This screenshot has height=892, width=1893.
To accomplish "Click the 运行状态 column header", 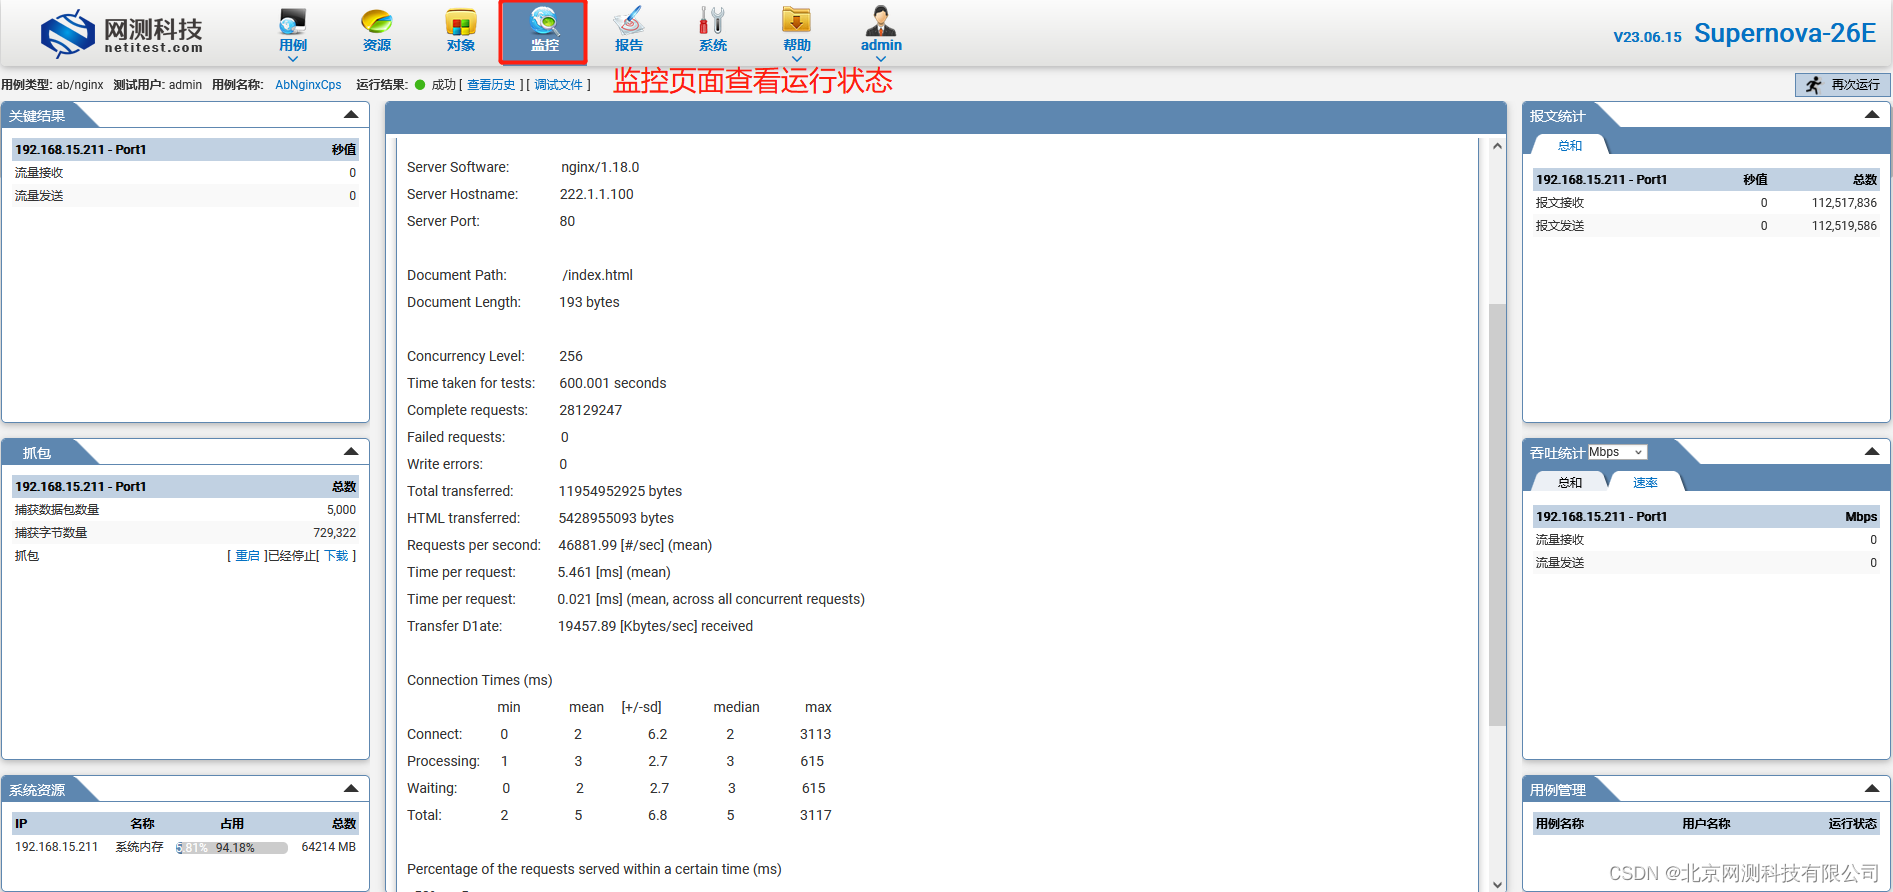I will [1852, 824].
